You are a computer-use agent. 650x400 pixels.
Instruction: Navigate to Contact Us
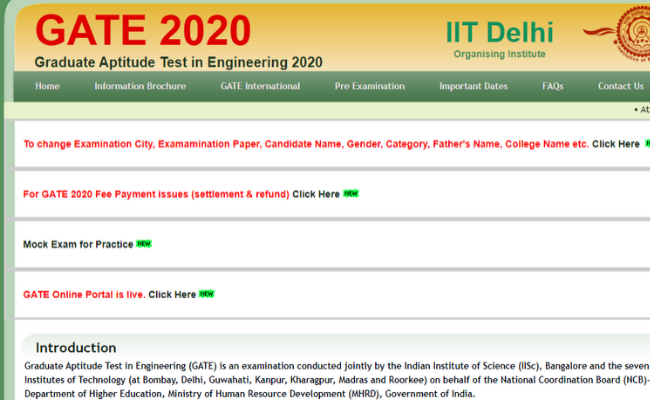coord(620,86)
